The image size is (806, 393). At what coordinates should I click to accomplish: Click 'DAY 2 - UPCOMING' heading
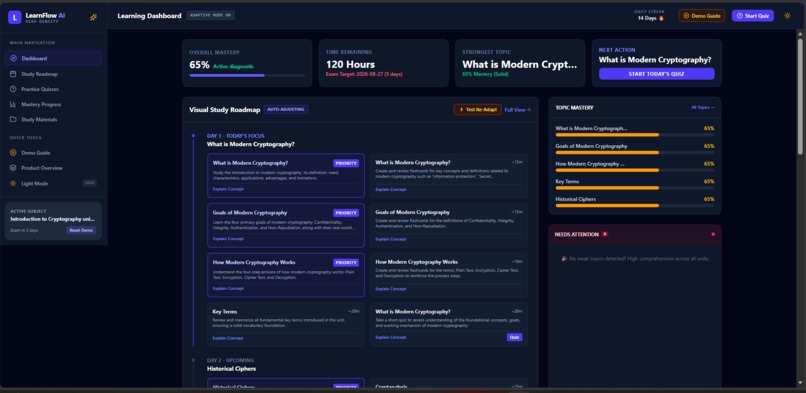pyautogui.click(x=230, y=361)
